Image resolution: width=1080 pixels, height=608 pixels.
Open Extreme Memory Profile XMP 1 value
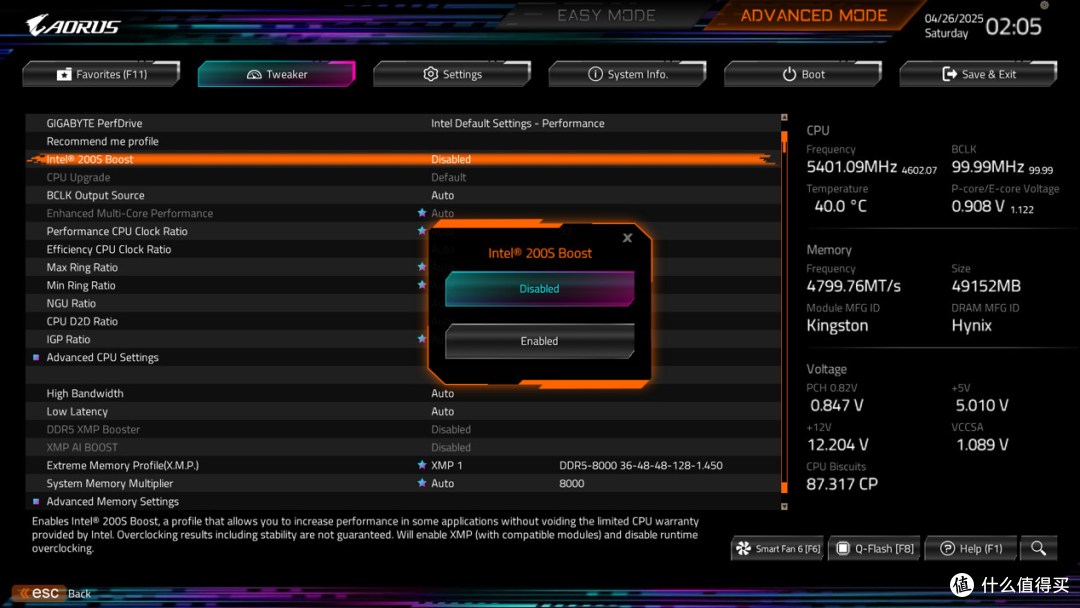446,465
